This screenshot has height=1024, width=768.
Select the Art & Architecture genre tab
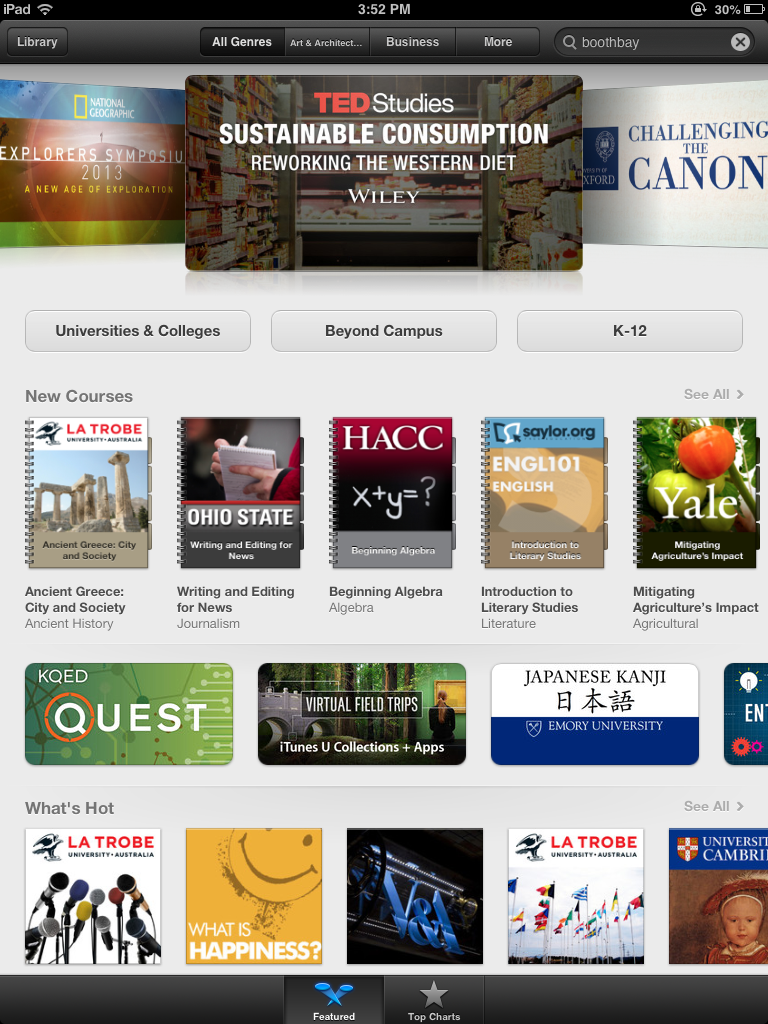click(327, 42)
